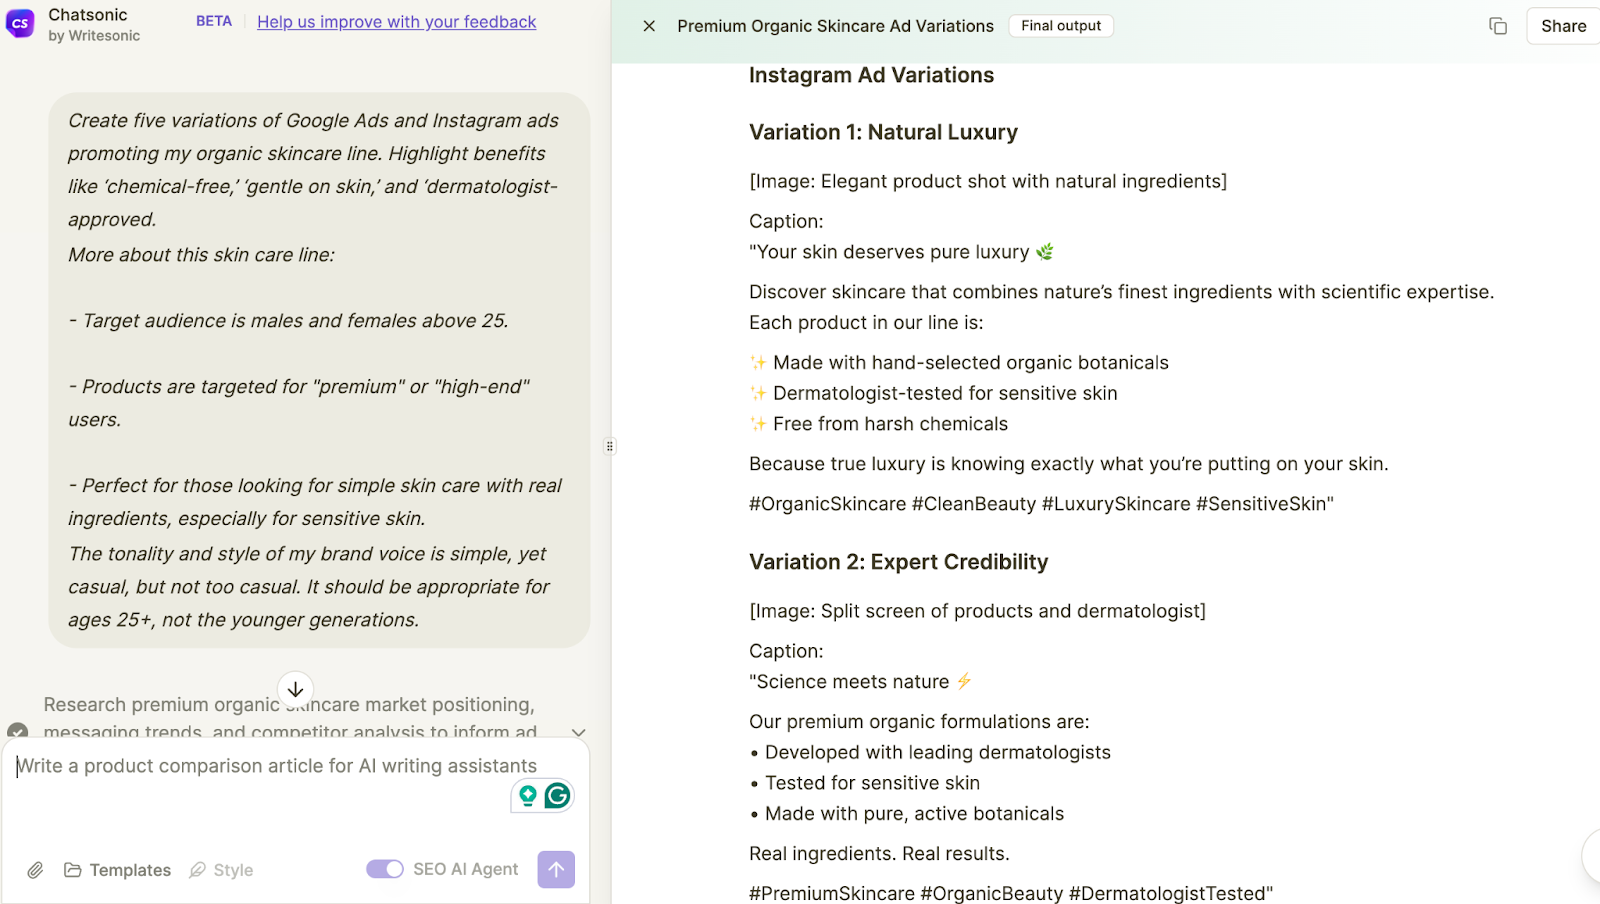
Task: Click 'Premium Organic Skincare Ad Variations' title
Action: 835,26
